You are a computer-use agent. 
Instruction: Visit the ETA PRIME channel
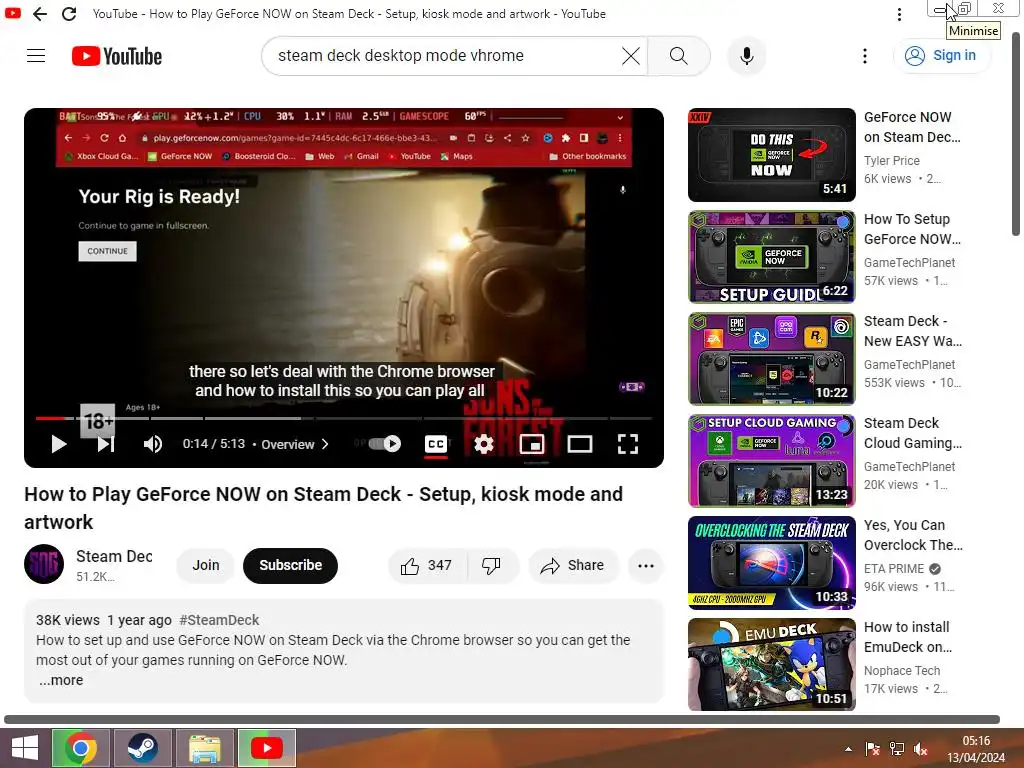point(893,569)
